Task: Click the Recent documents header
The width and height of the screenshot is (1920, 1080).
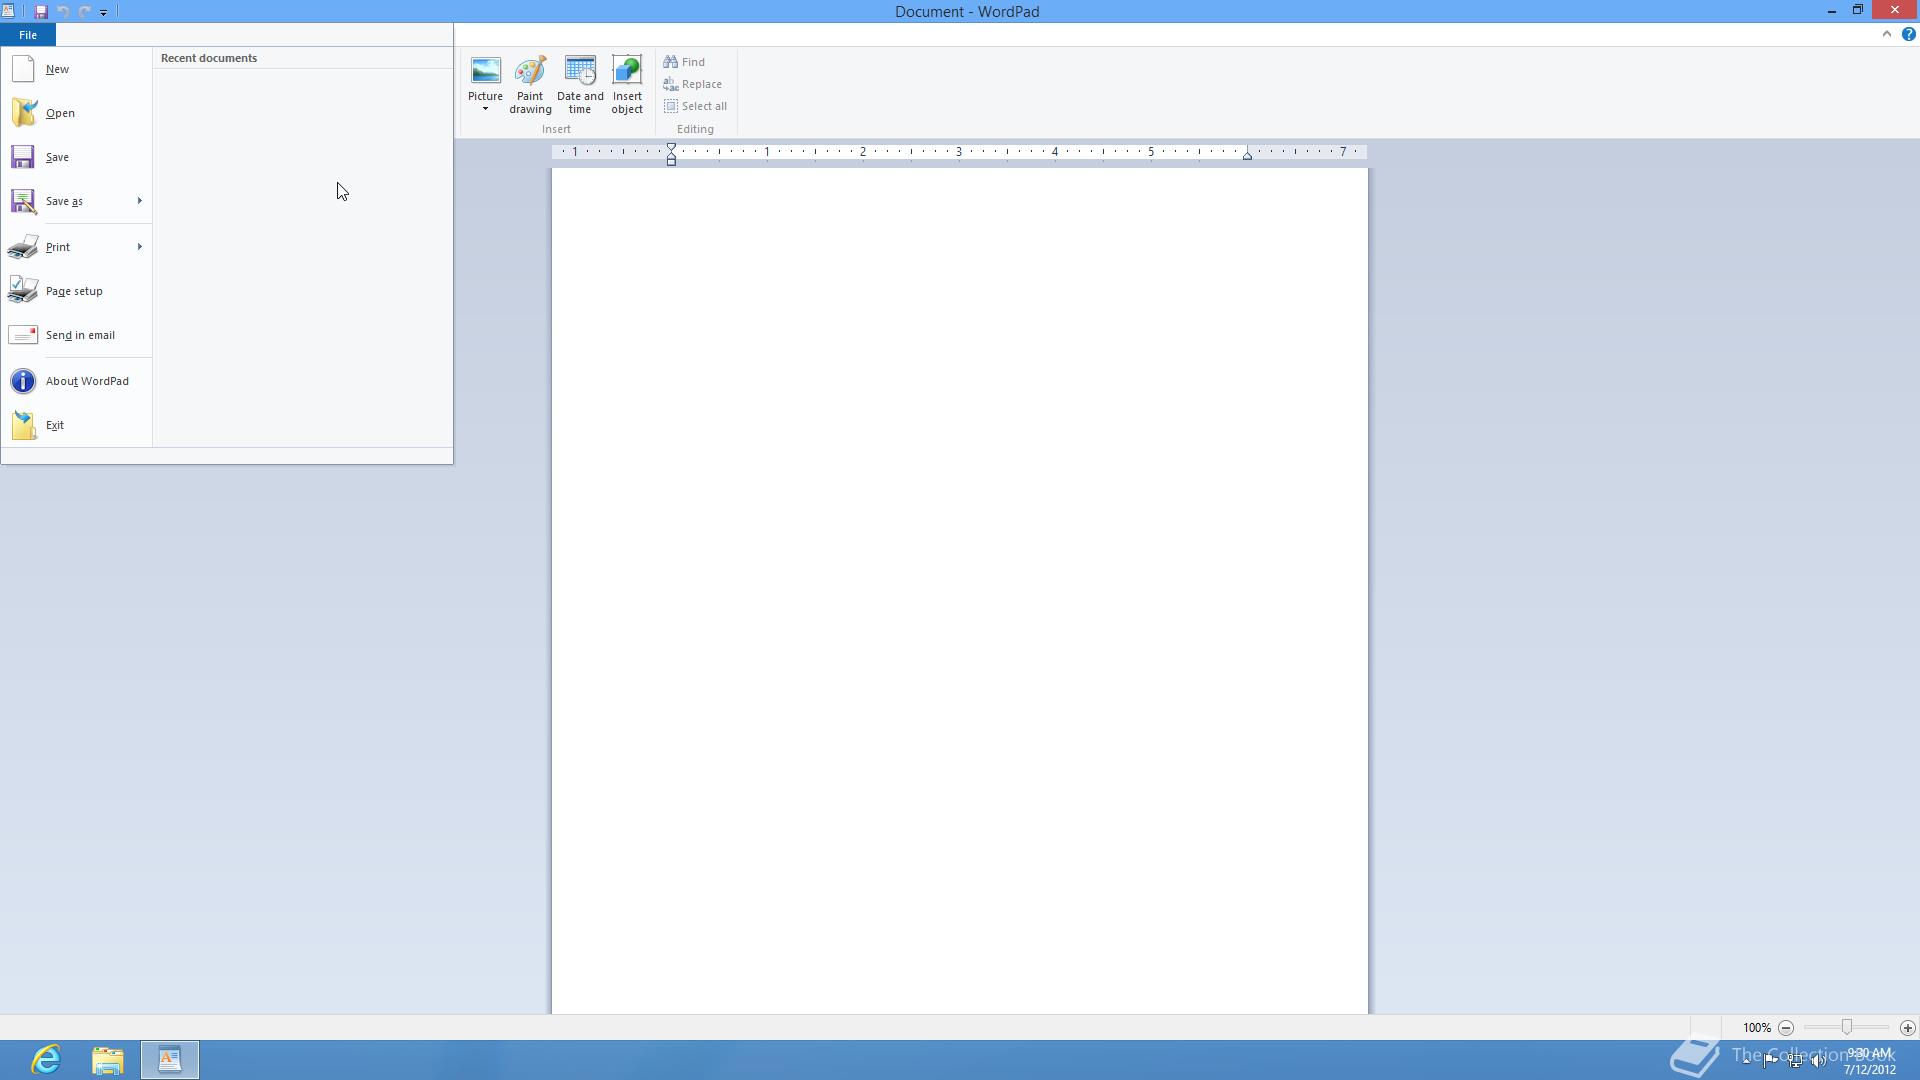Action: 209,58
